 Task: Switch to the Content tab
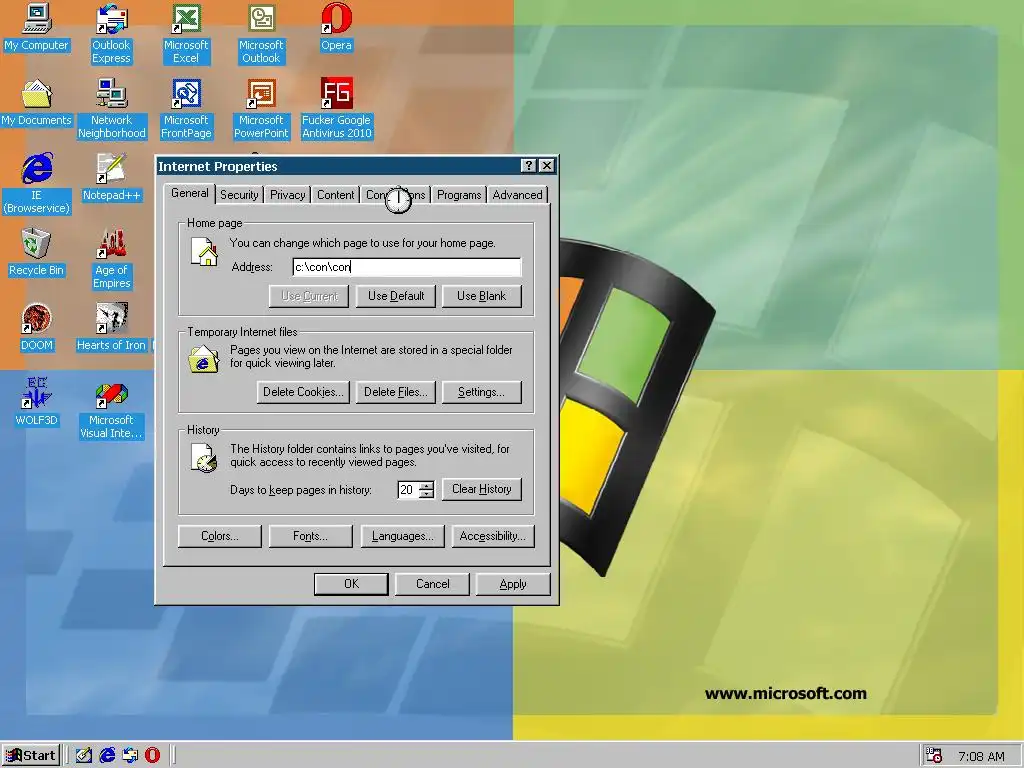tap(336, 195)
